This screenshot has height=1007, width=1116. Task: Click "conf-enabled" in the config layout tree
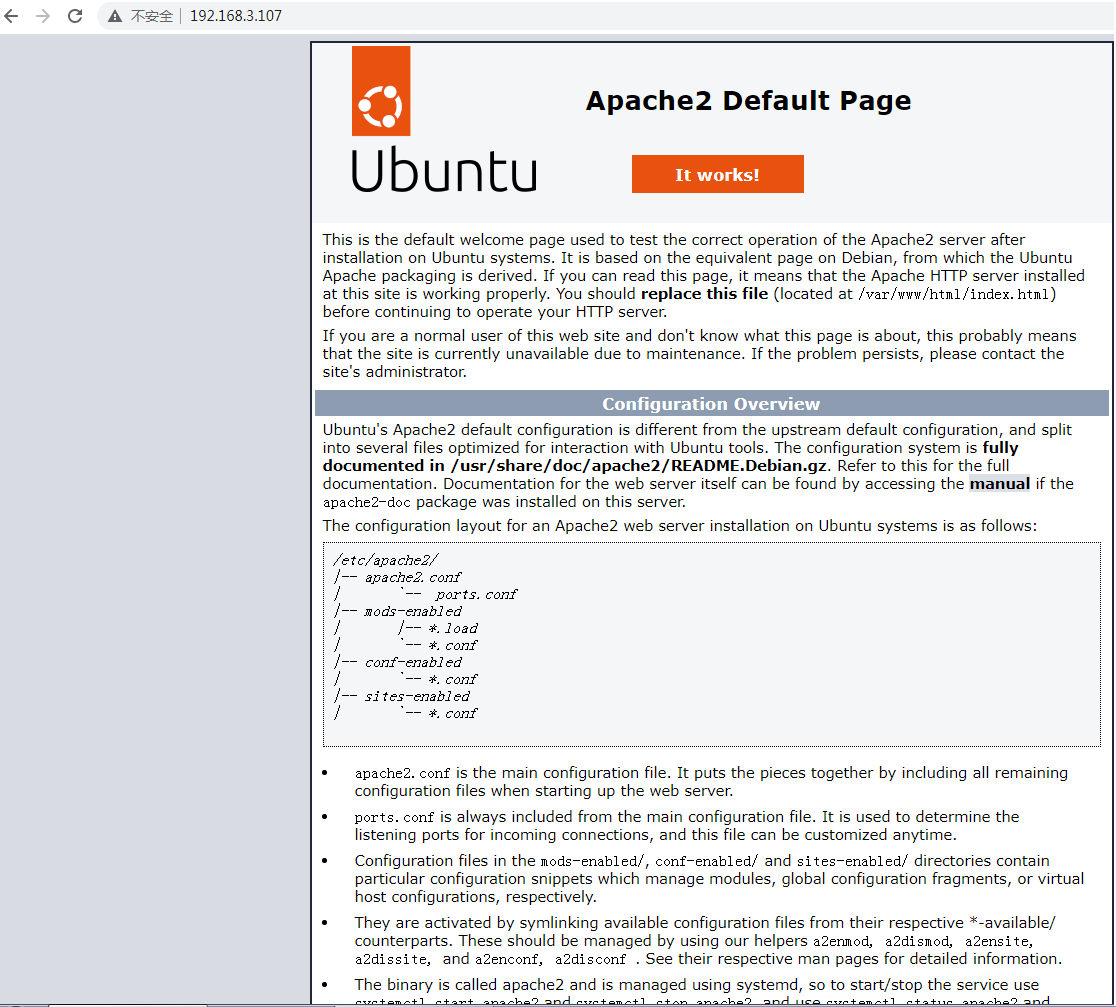coord(413,663)
